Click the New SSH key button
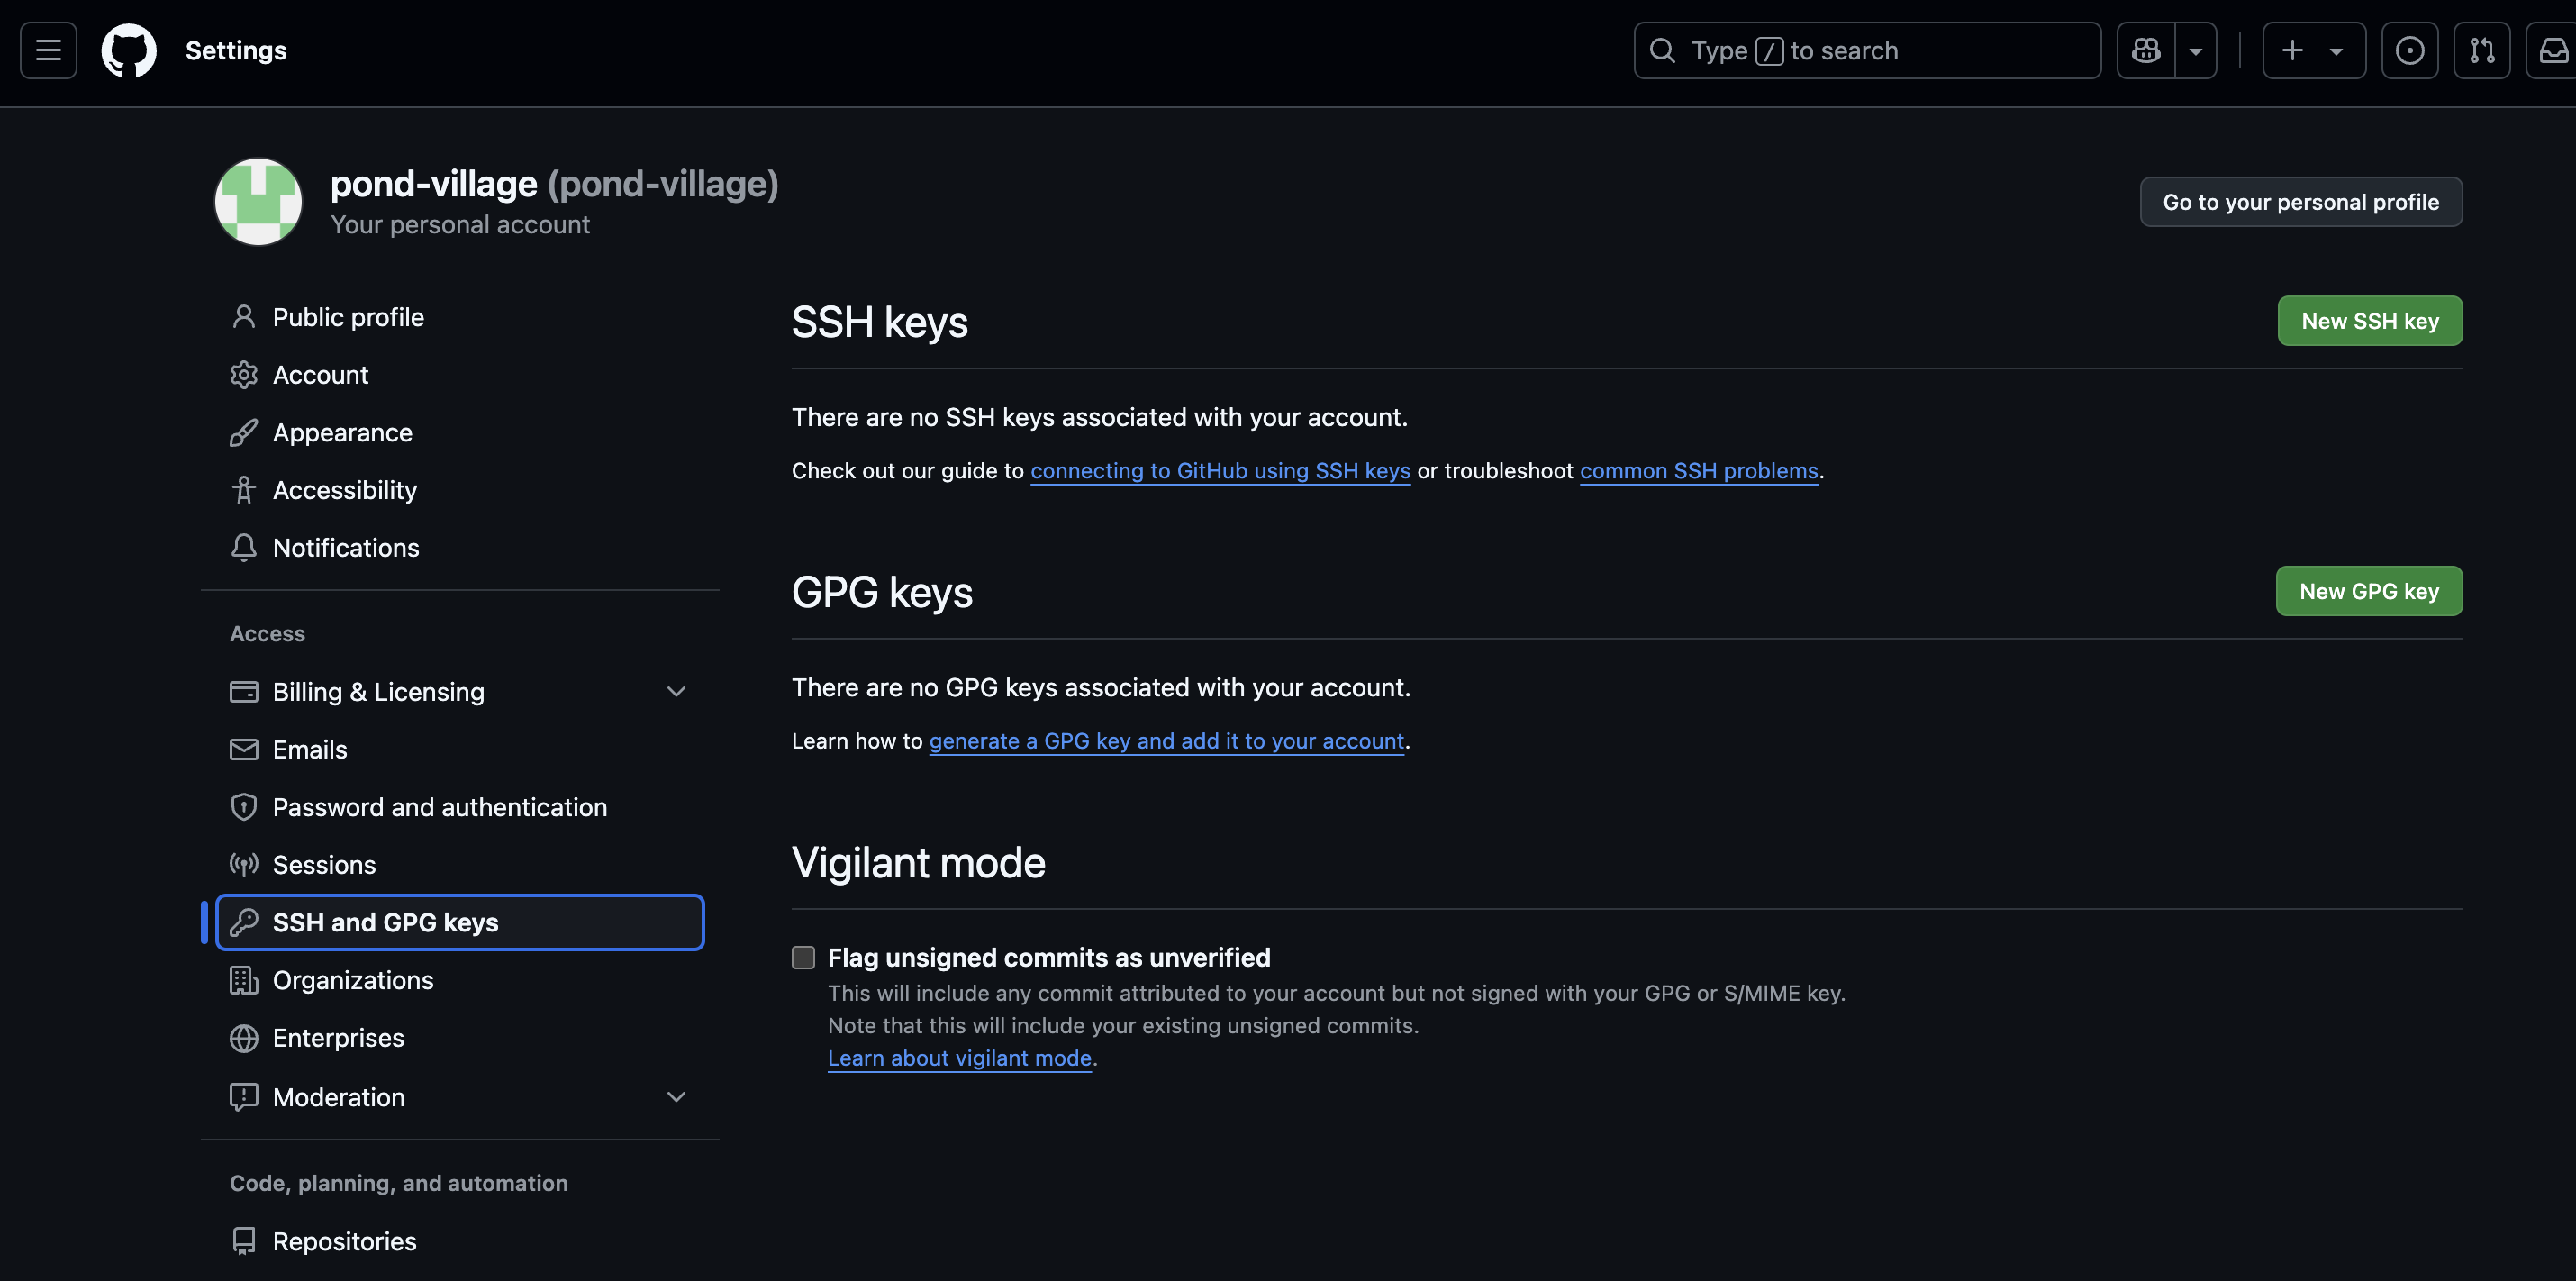This screenshot has width=2576, height=1281. 2369,321
